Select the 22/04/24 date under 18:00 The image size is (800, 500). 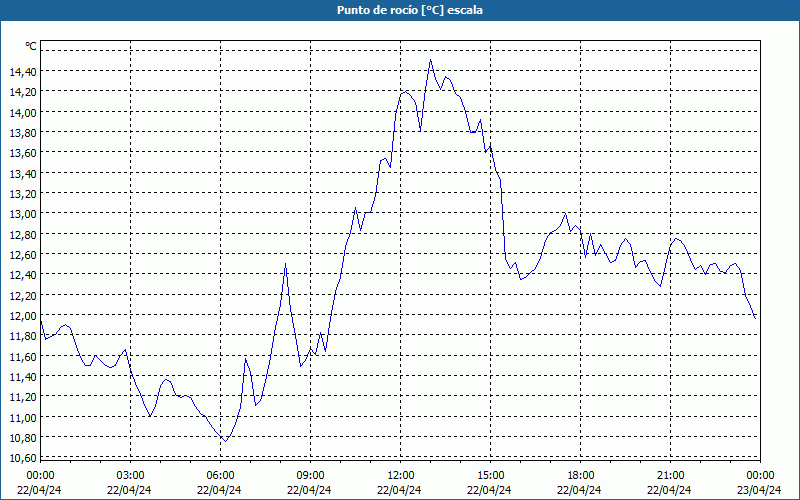click(579, 490)
